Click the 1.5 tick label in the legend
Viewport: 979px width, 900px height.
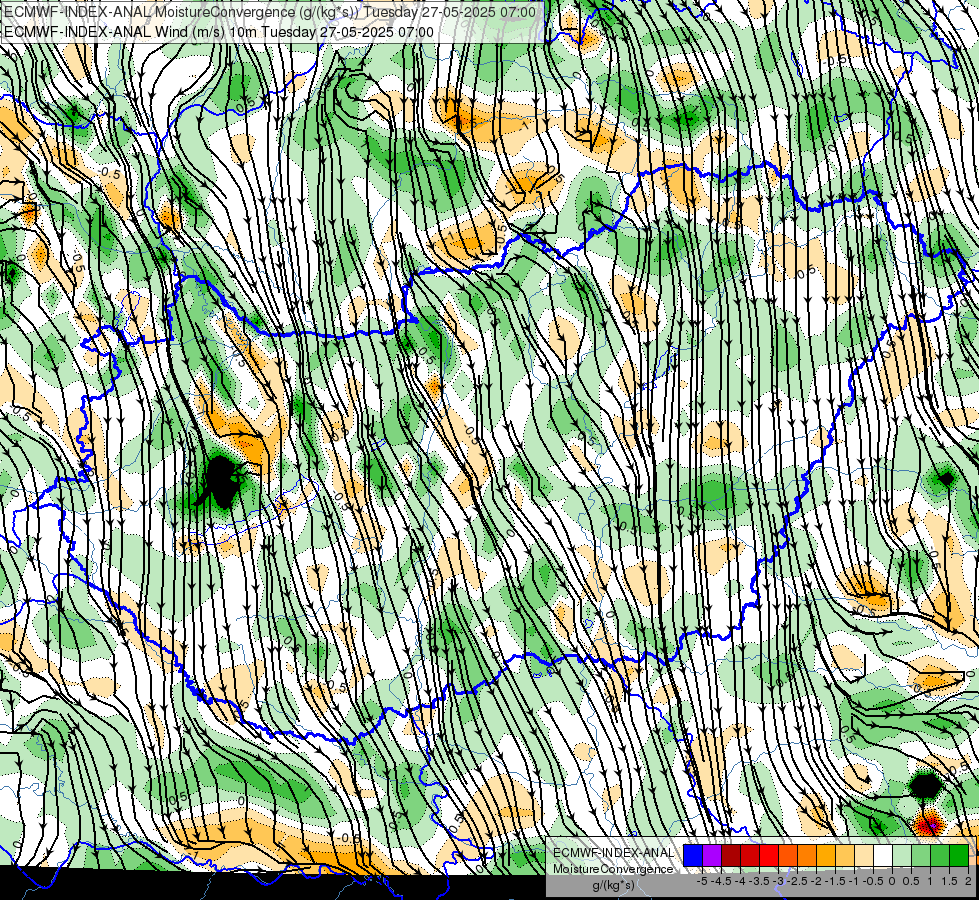[950, 881]
